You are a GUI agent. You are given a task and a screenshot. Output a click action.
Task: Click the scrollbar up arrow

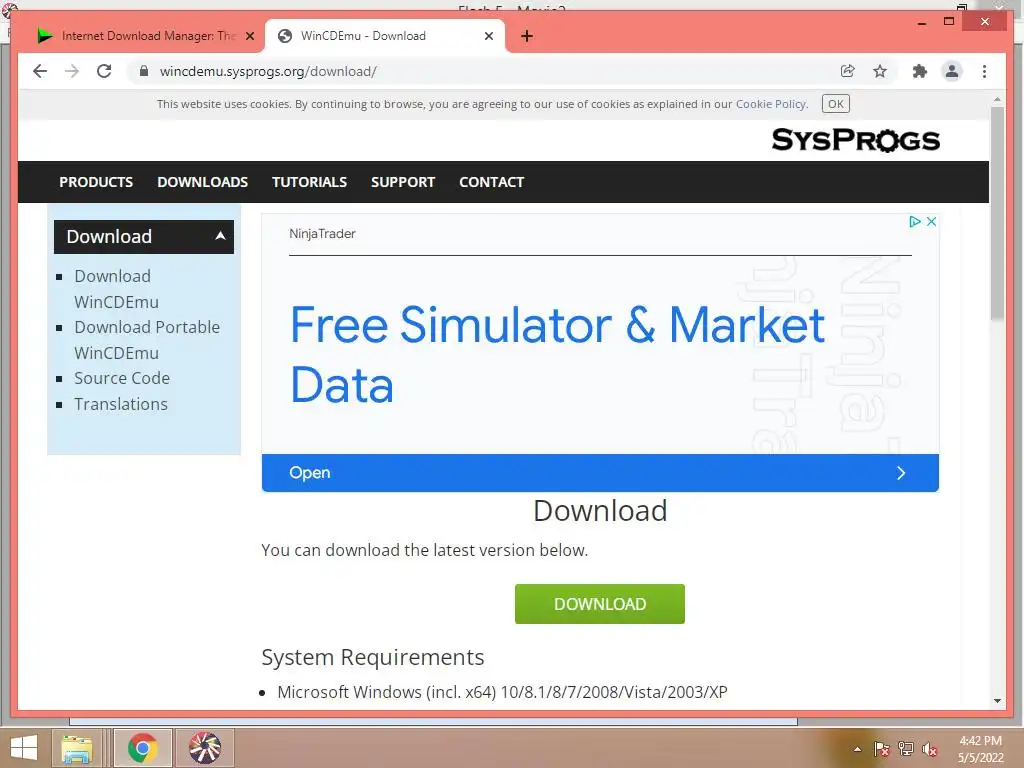[x=997, y=100]
